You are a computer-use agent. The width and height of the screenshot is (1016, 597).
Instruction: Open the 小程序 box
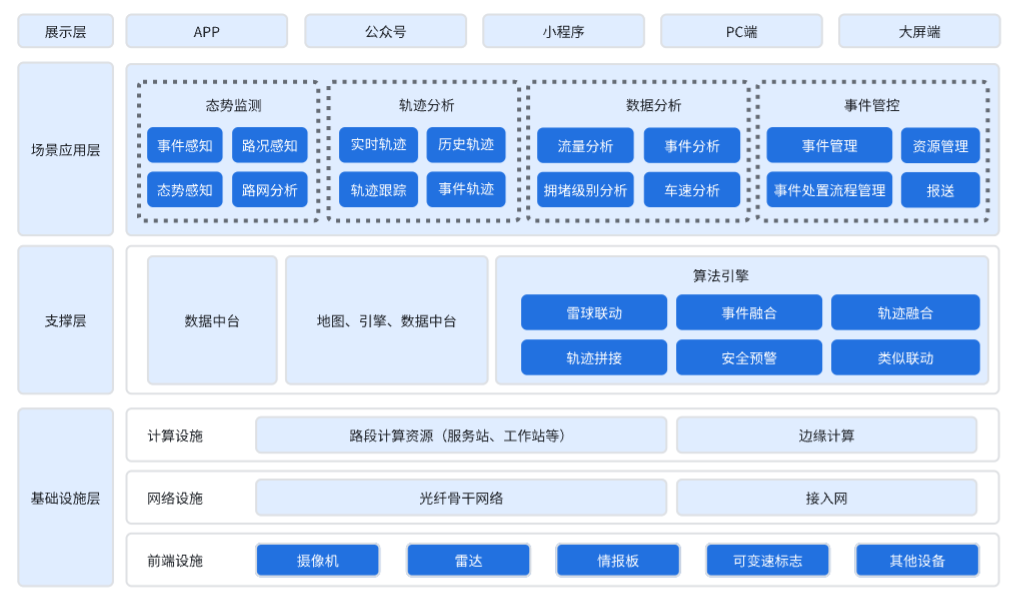point(563,31)
